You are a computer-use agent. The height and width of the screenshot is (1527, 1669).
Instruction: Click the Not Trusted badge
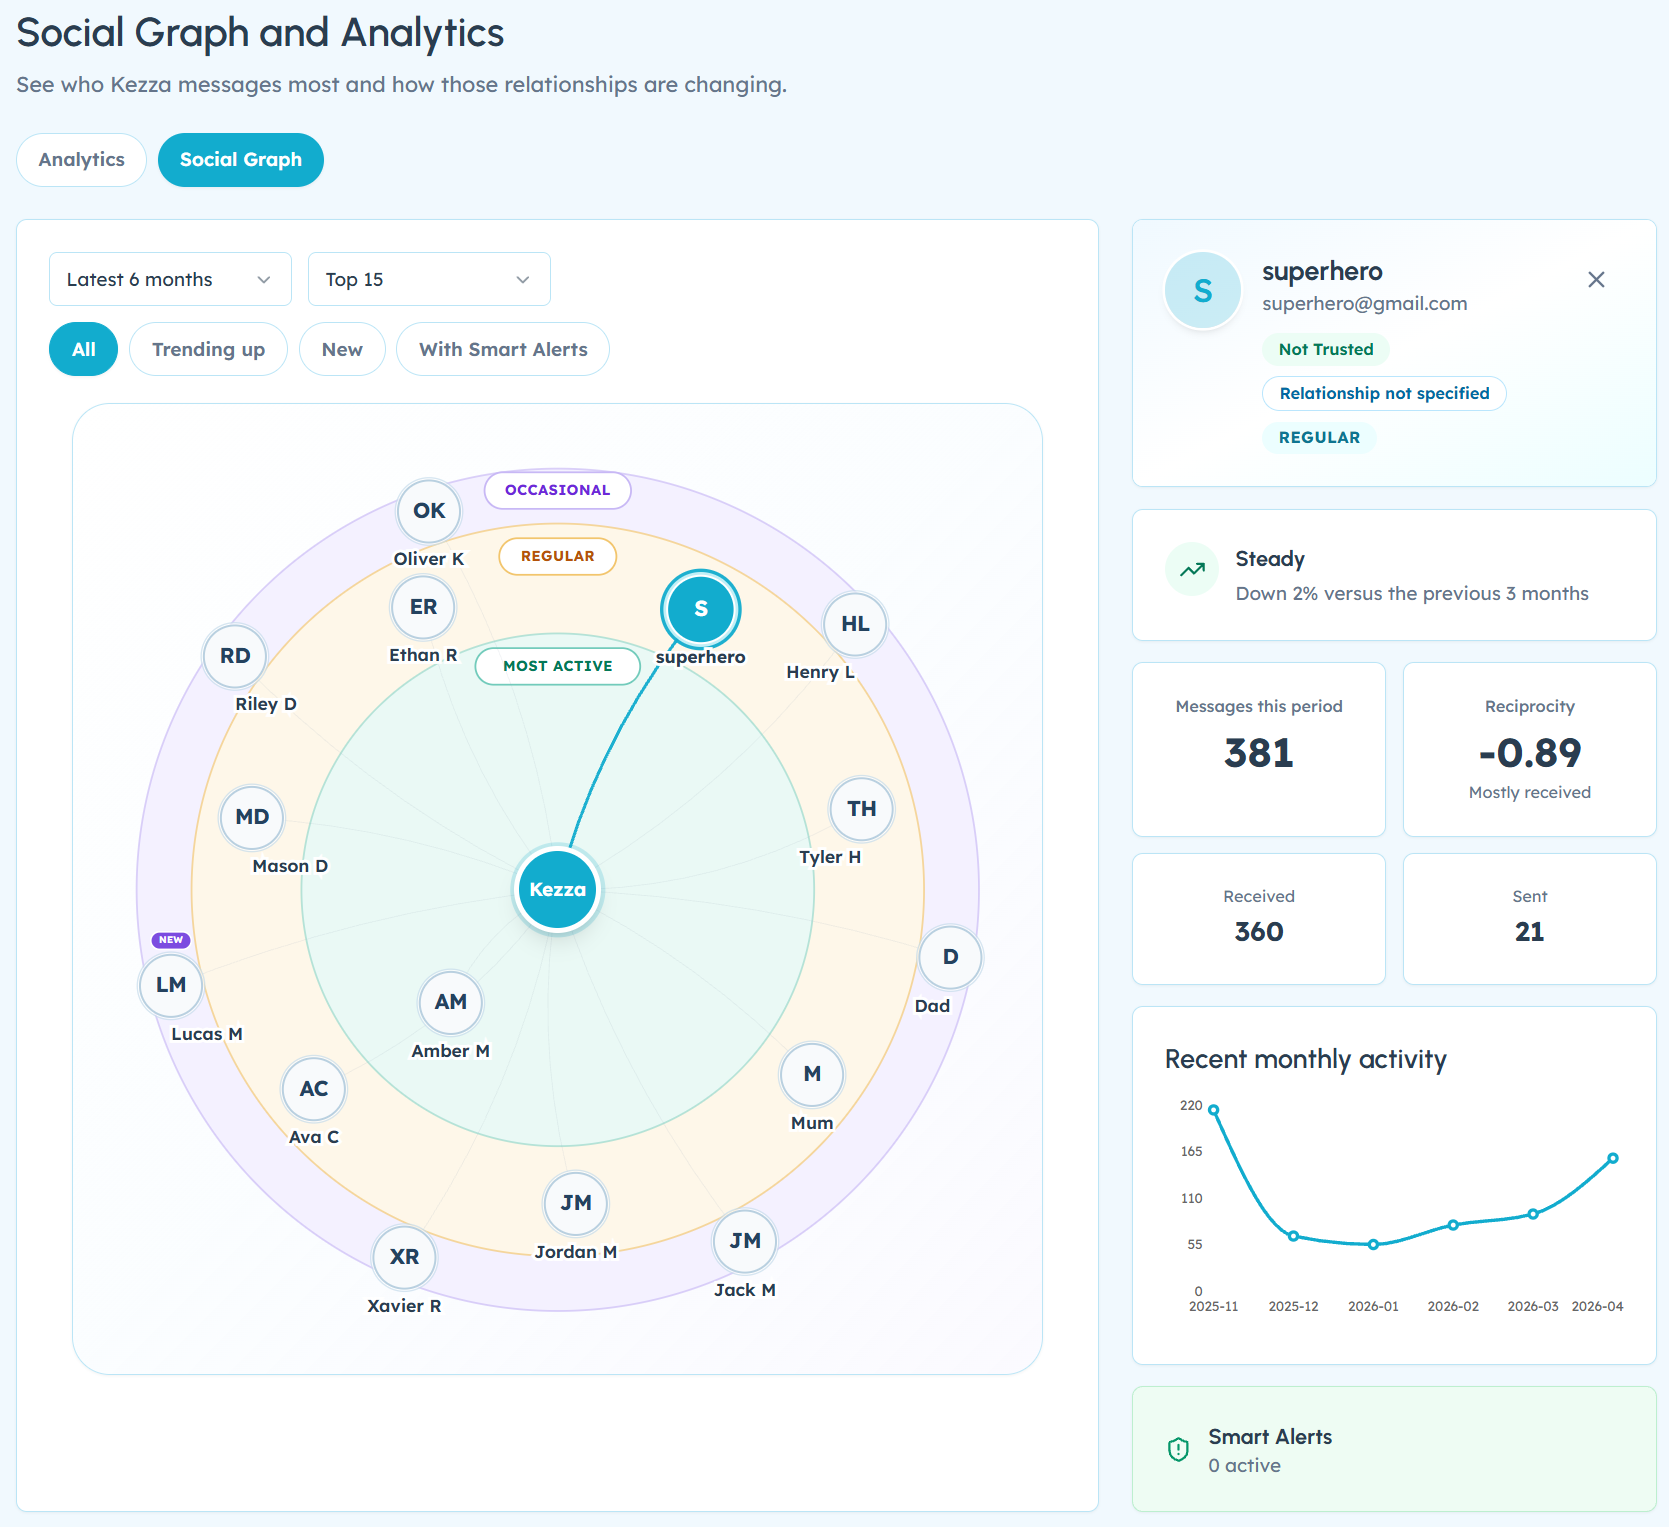click(1326, 349)
